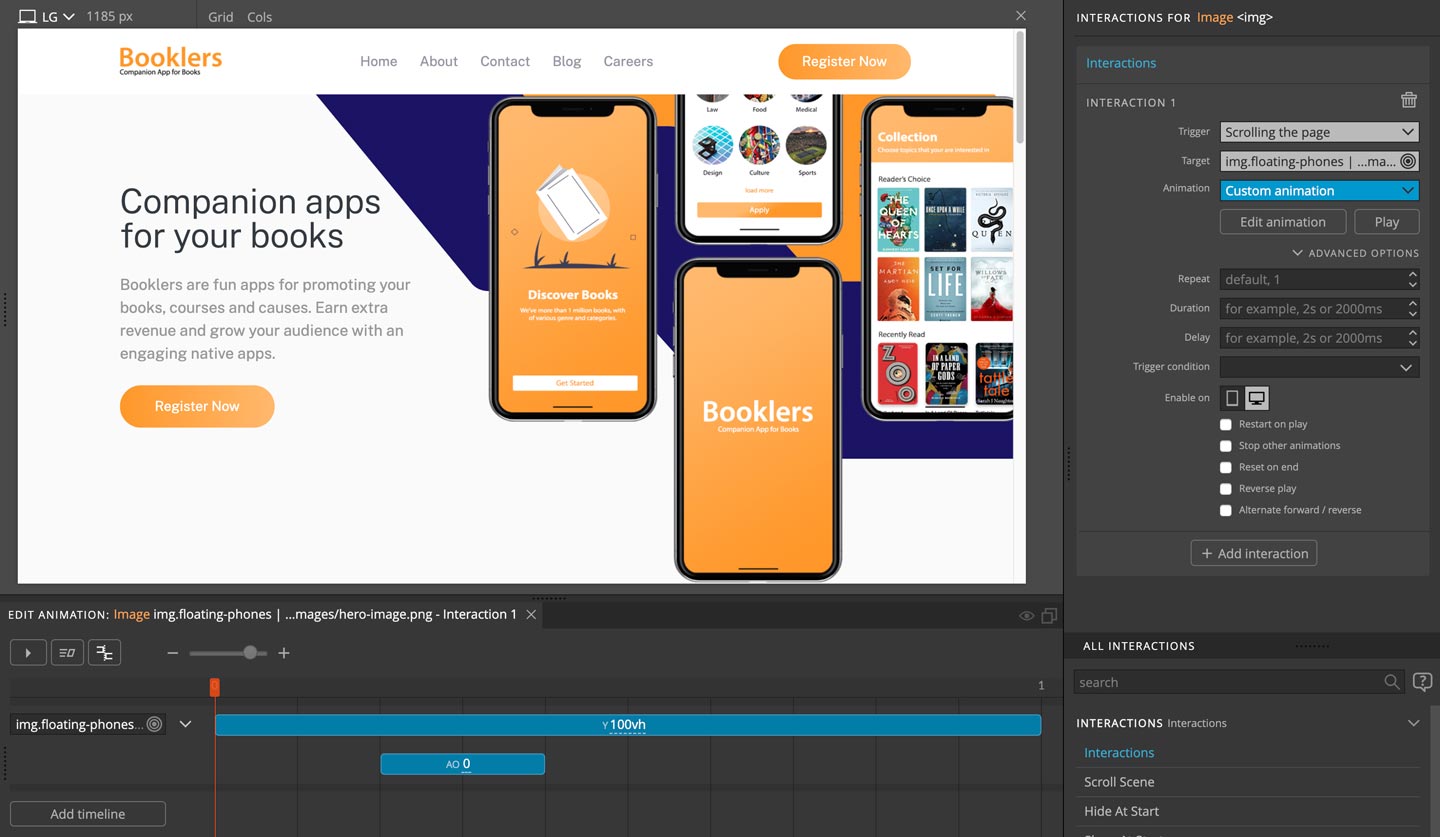The image size is (1440, 837).
Task: Check the Stop other animations checkbox
Action: (x=1226, y=446)
